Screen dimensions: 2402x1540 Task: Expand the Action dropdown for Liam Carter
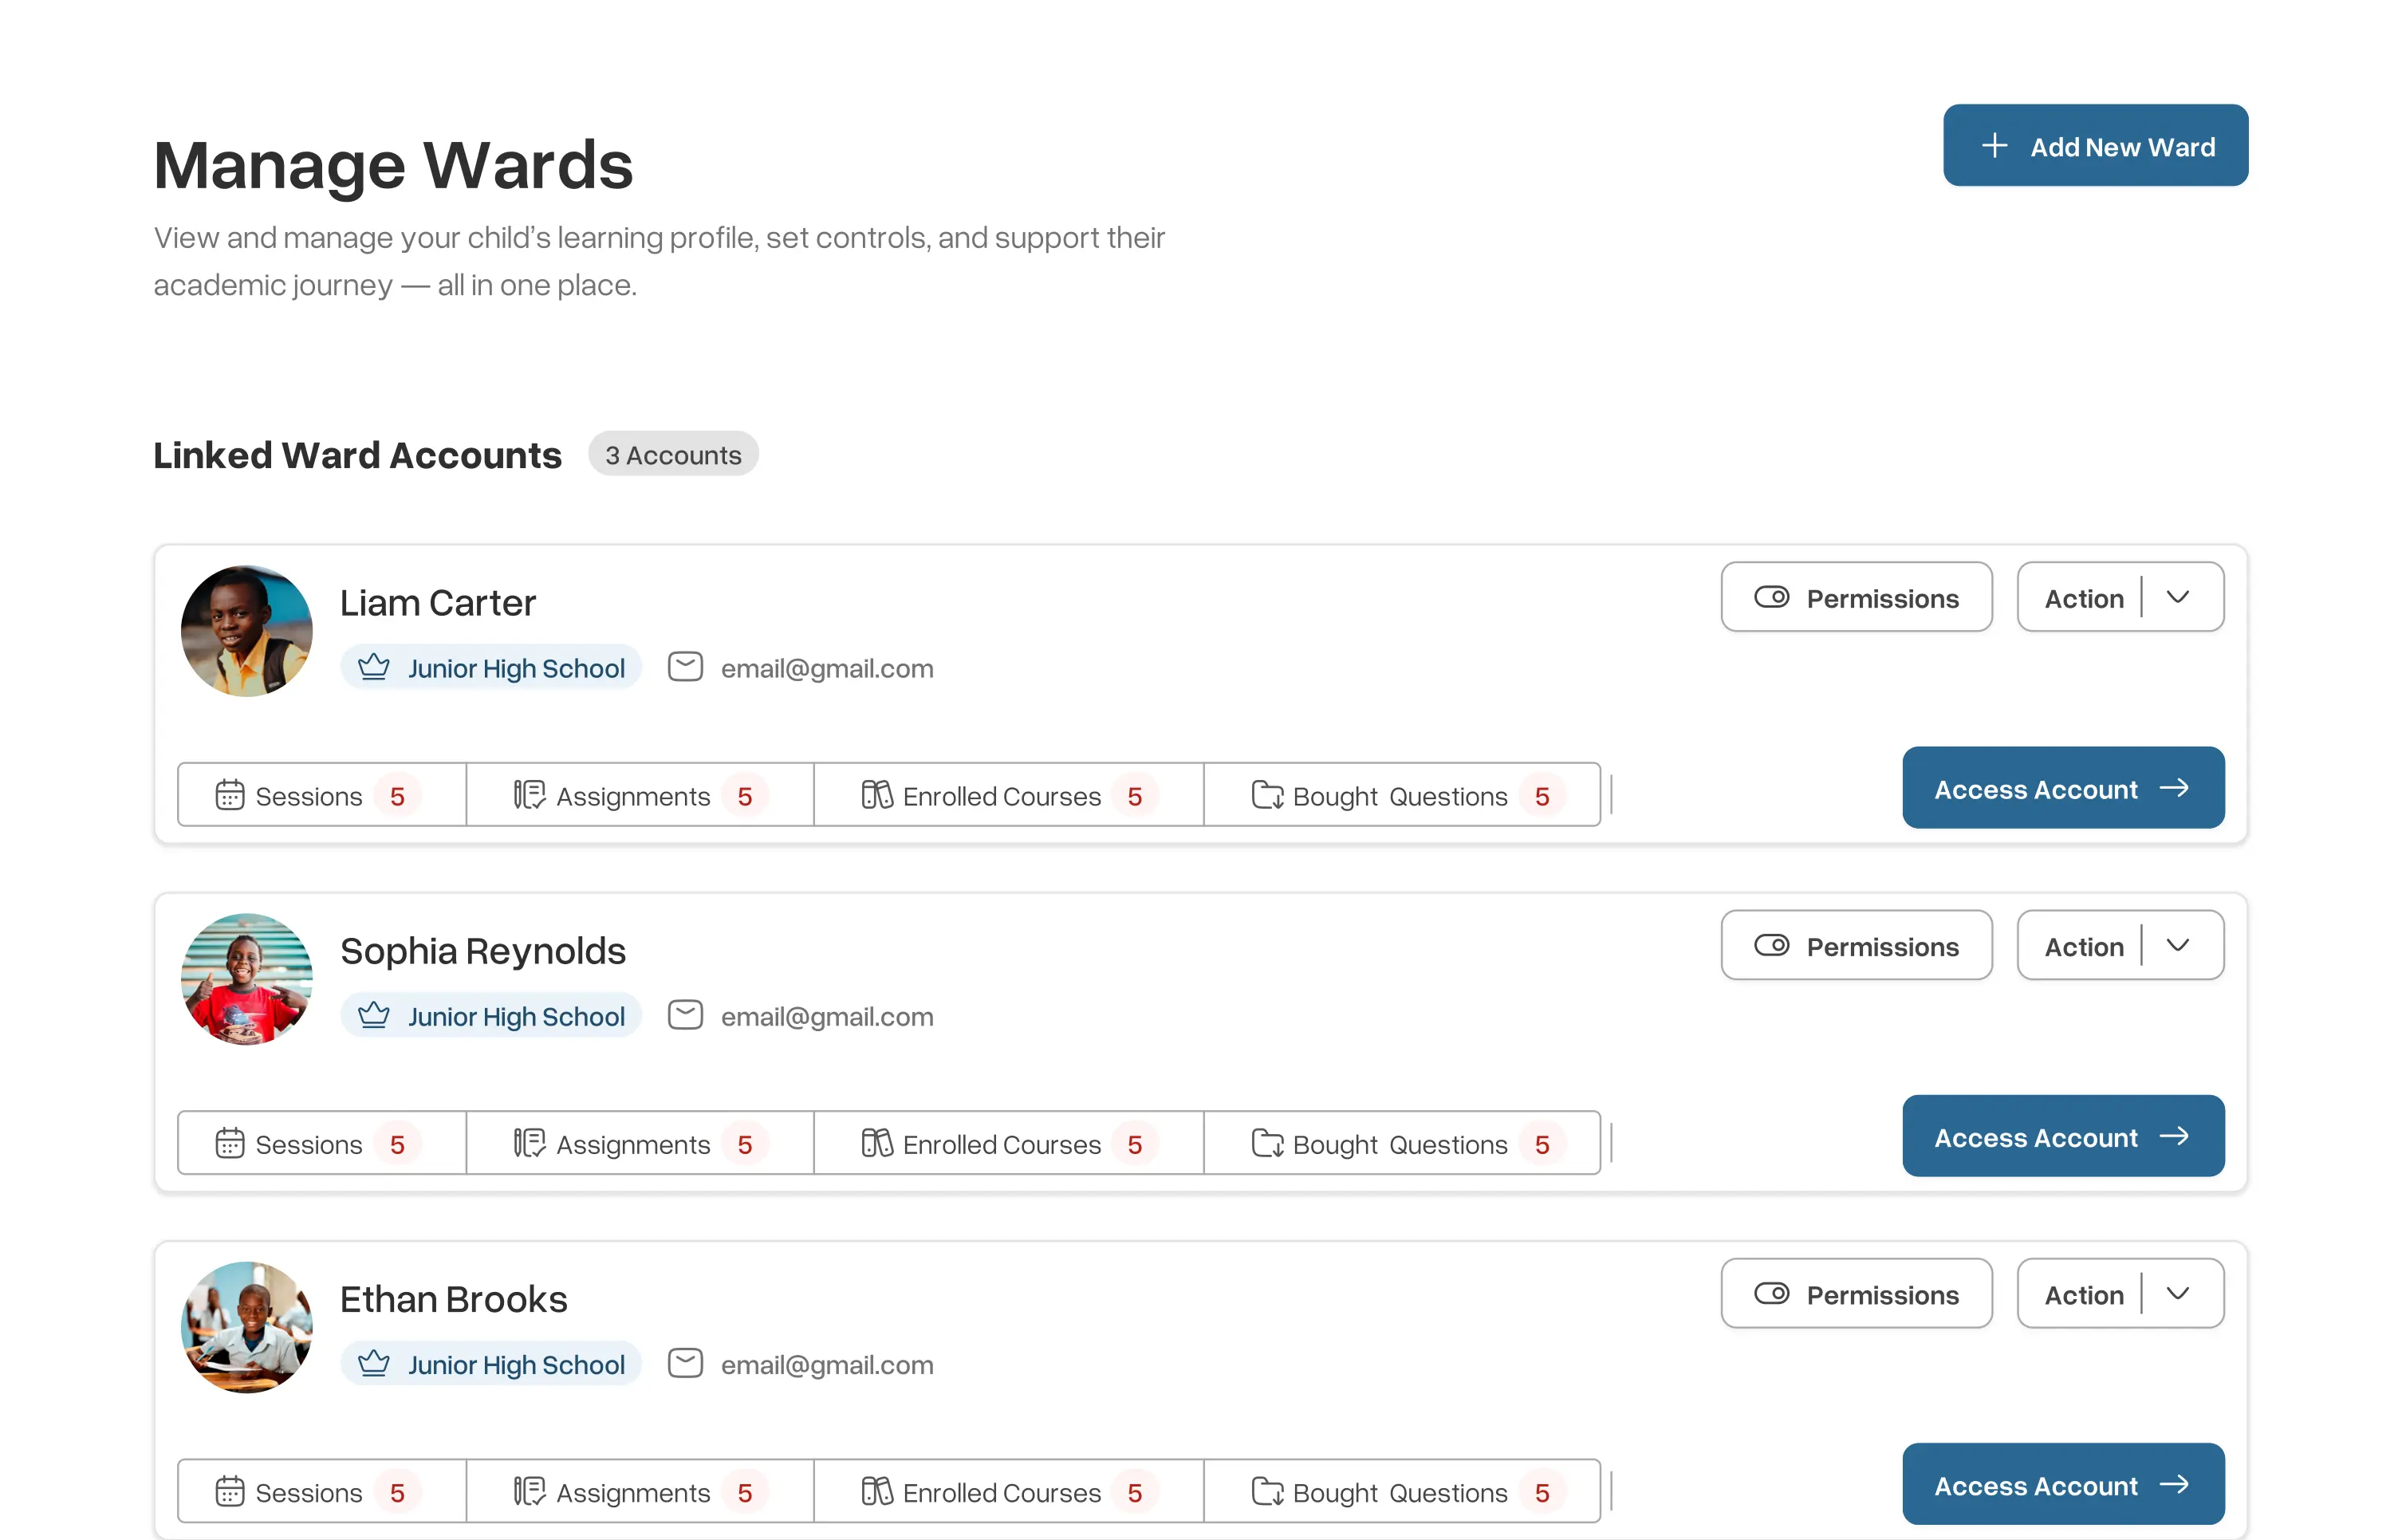point(2178,598)
